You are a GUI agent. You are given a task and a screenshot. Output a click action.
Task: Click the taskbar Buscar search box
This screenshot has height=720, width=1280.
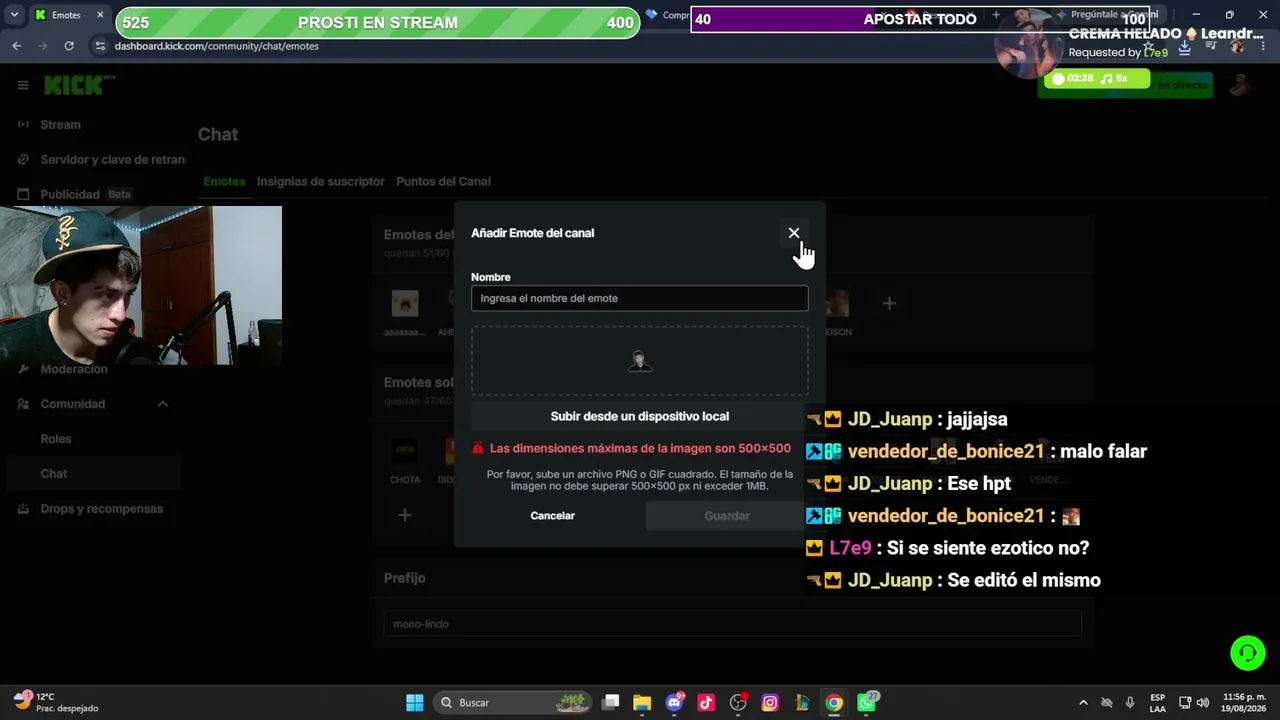point(512,703)
